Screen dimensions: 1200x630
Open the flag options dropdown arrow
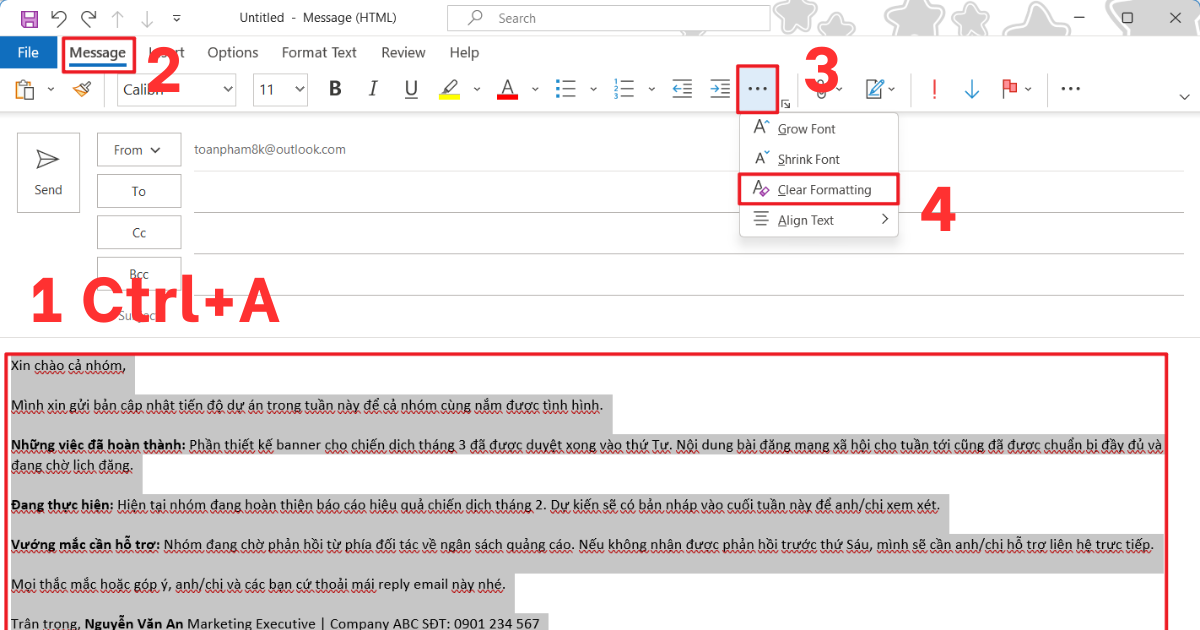click(1031, 89)
